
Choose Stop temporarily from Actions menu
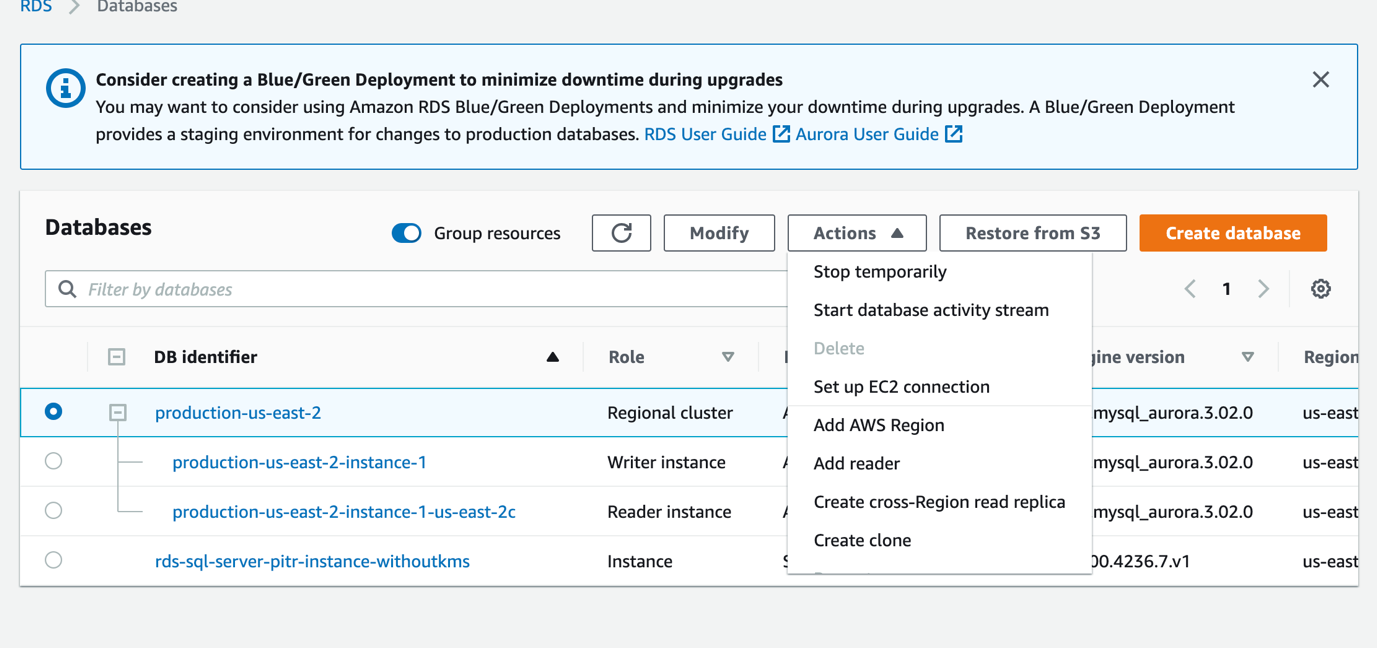(x=879, y=272)
